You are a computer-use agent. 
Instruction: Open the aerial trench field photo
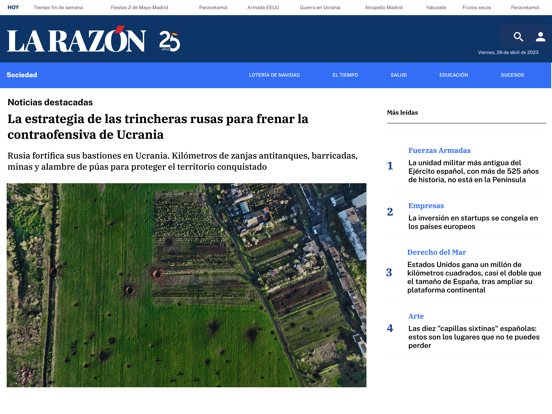coord(187,285)
